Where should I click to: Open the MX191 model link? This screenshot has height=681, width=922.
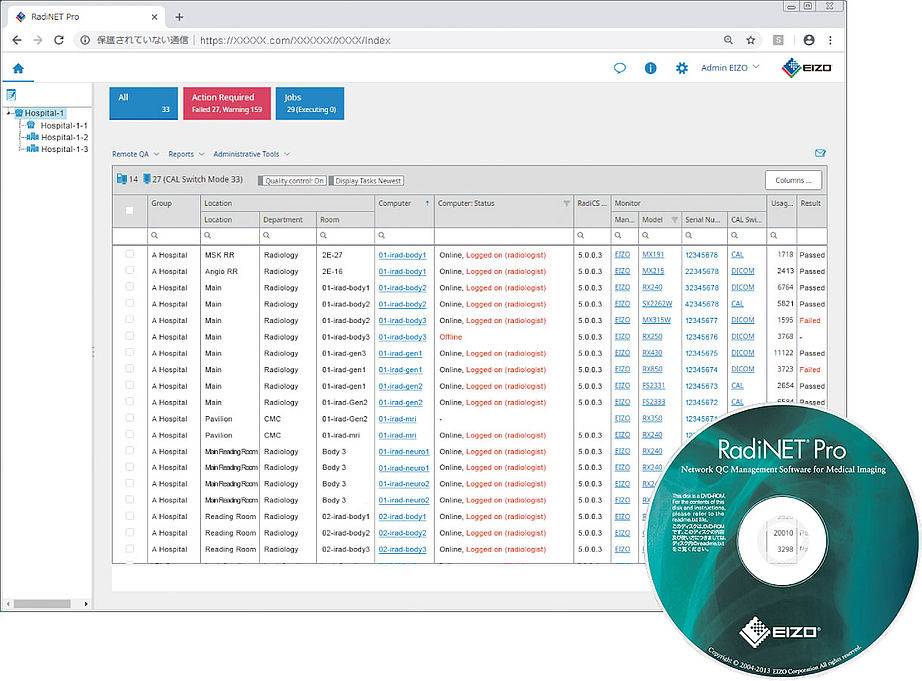[x=652, y=255]
